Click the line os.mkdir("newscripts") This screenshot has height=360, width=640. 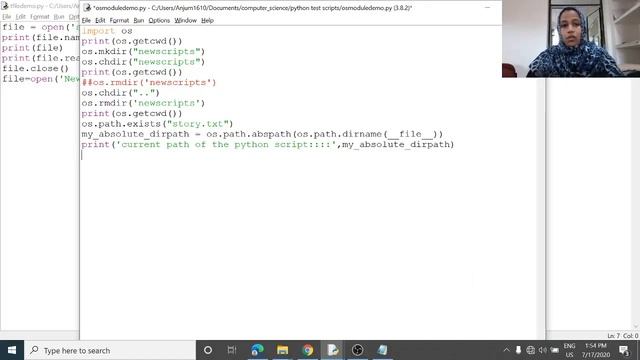(x=143, y=52)
